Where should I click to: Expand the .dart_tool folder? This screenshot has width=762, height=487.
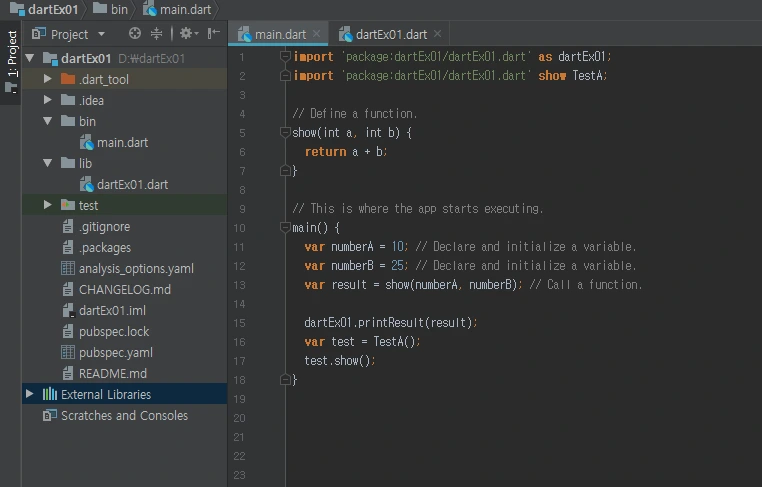click(48, 79)
